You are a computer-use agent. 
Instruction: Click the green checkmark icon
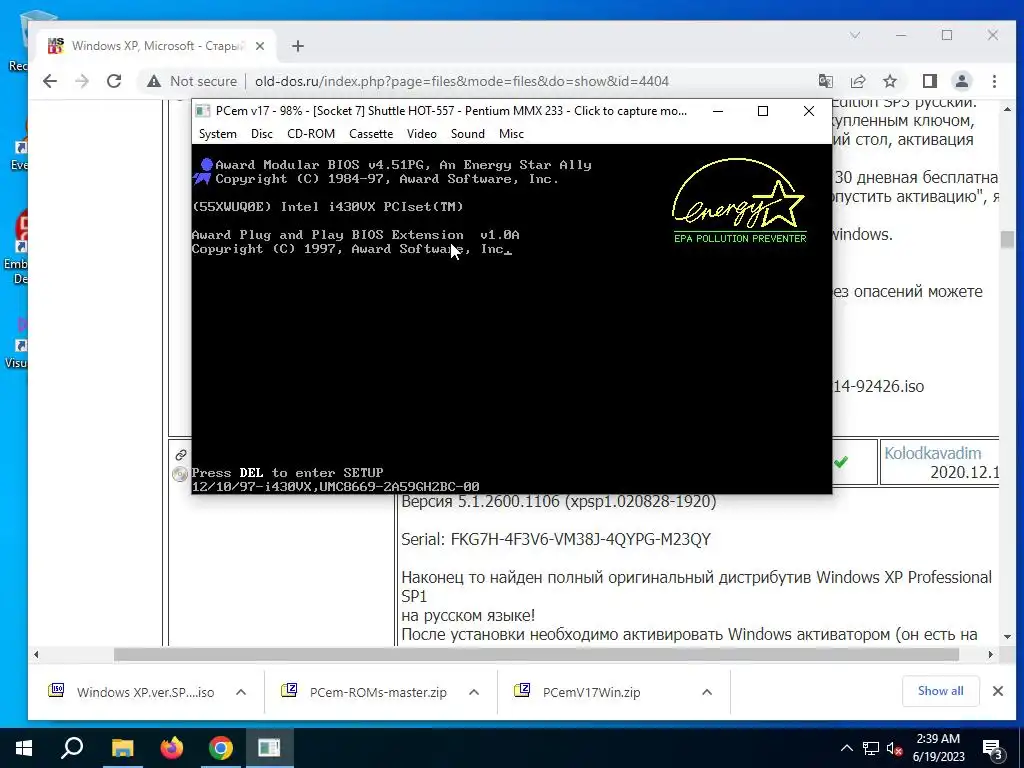tap(841, 462)
